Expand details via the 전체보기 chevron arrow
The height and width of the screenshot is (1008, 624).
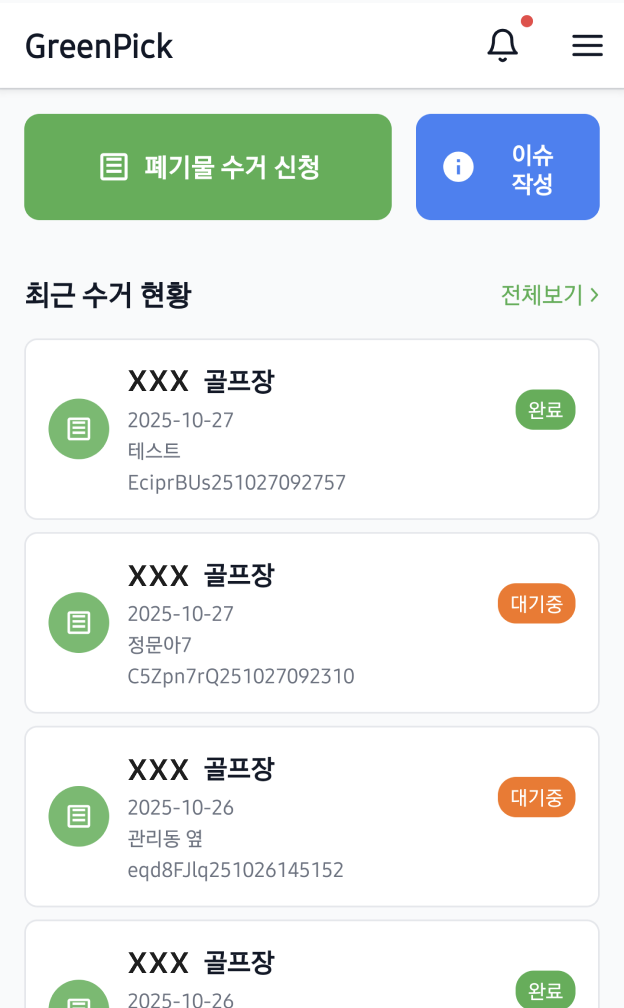[595, 295]
